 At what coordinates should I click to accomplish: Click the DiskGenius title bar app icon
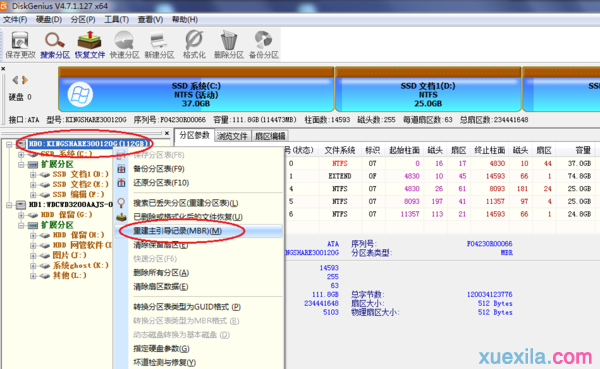click(x=3, y=6)
